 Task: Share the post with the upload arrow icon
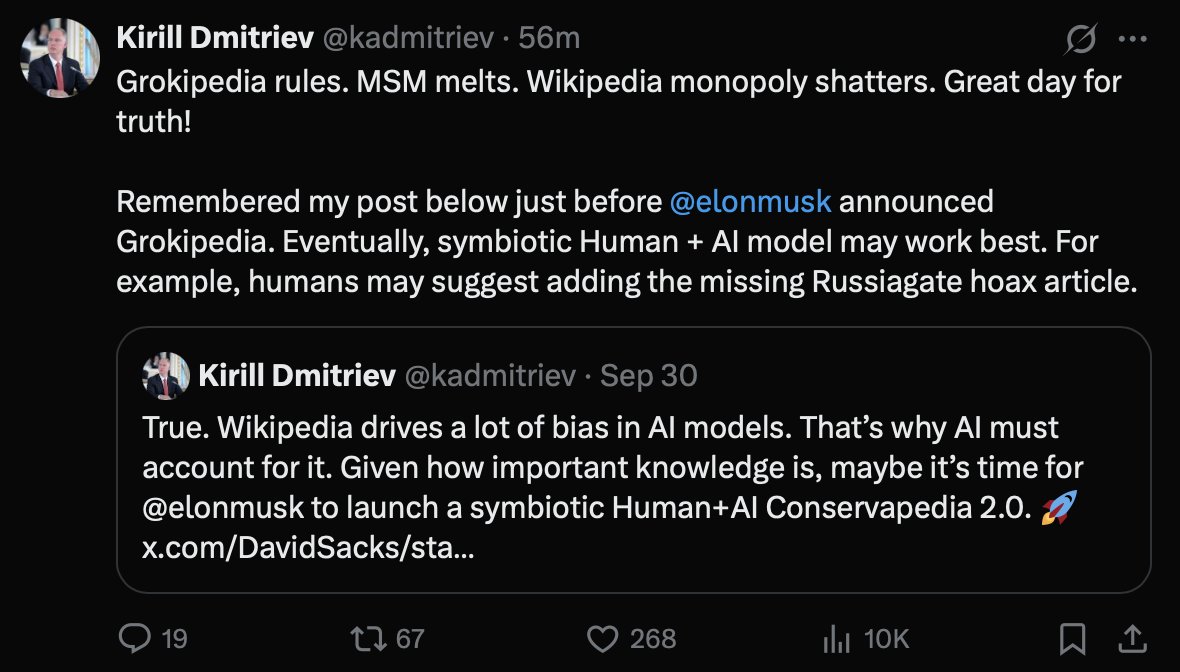point(1132,638)
